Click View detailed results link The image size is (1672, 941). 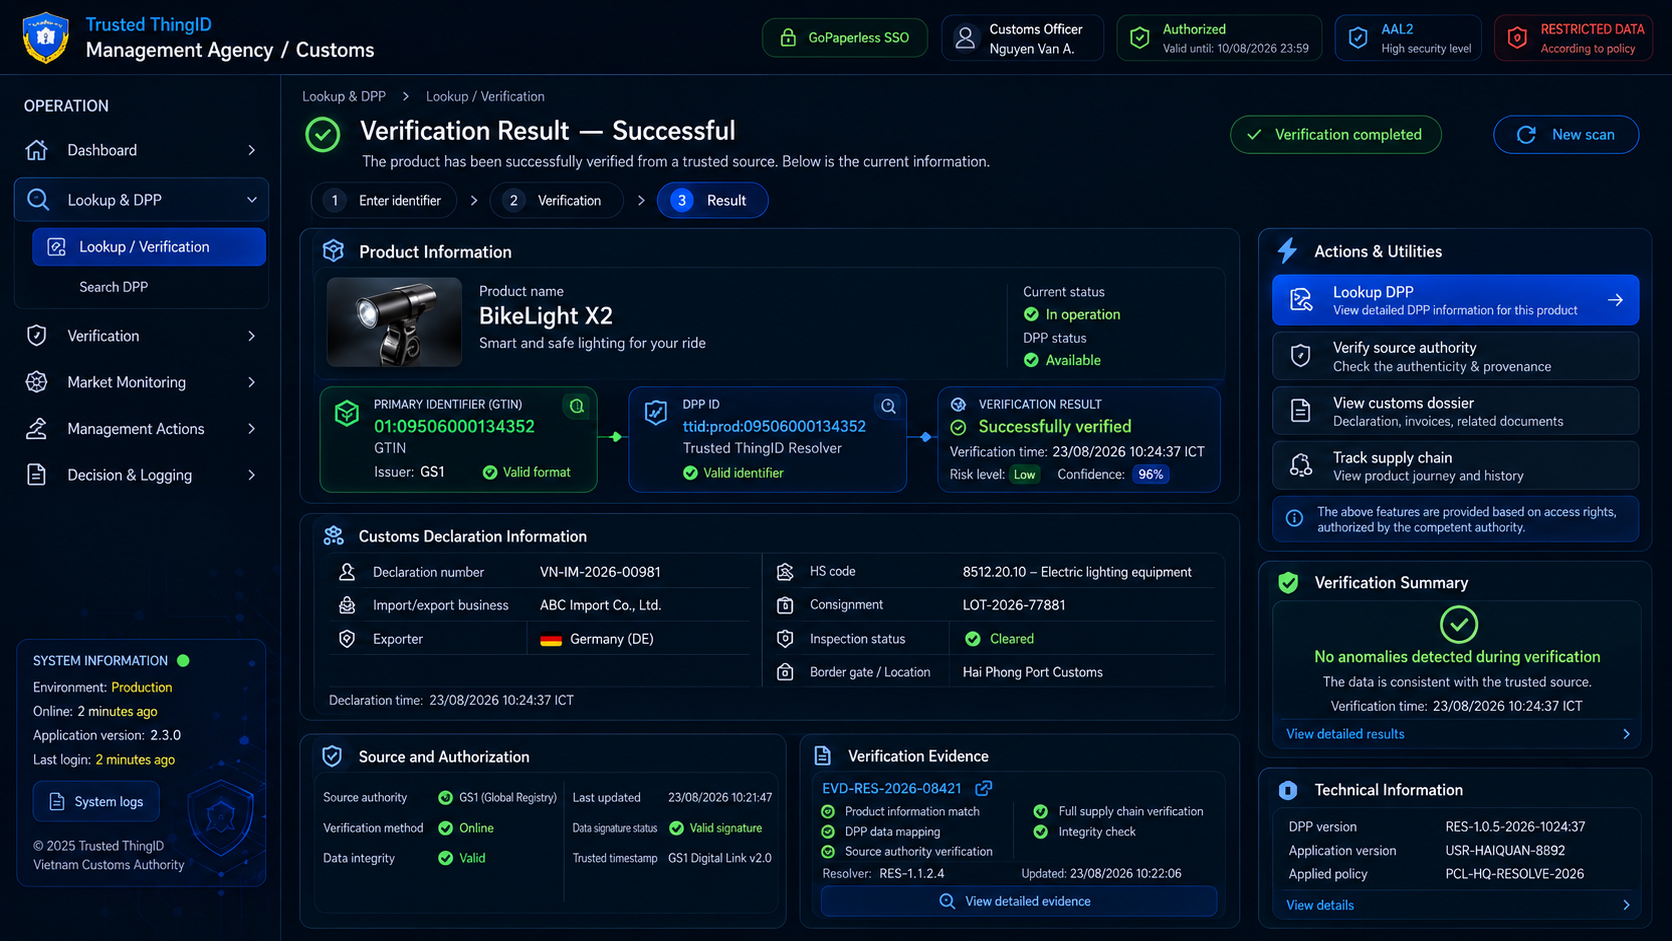click(x=1345, y=734)
